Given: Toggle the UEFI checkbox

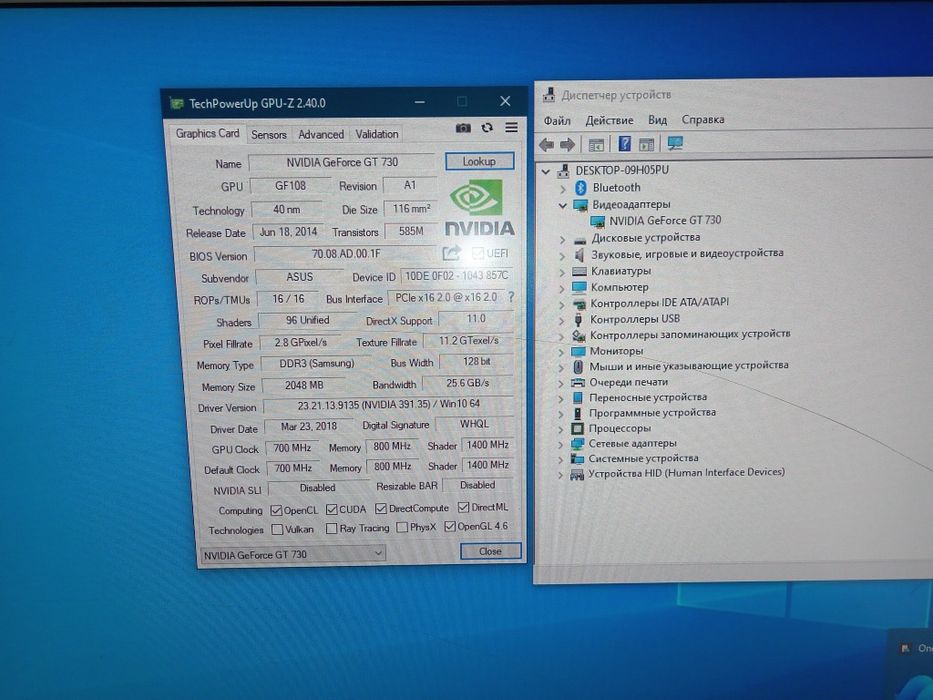Looking at the screenshot, I should point(477,253).
